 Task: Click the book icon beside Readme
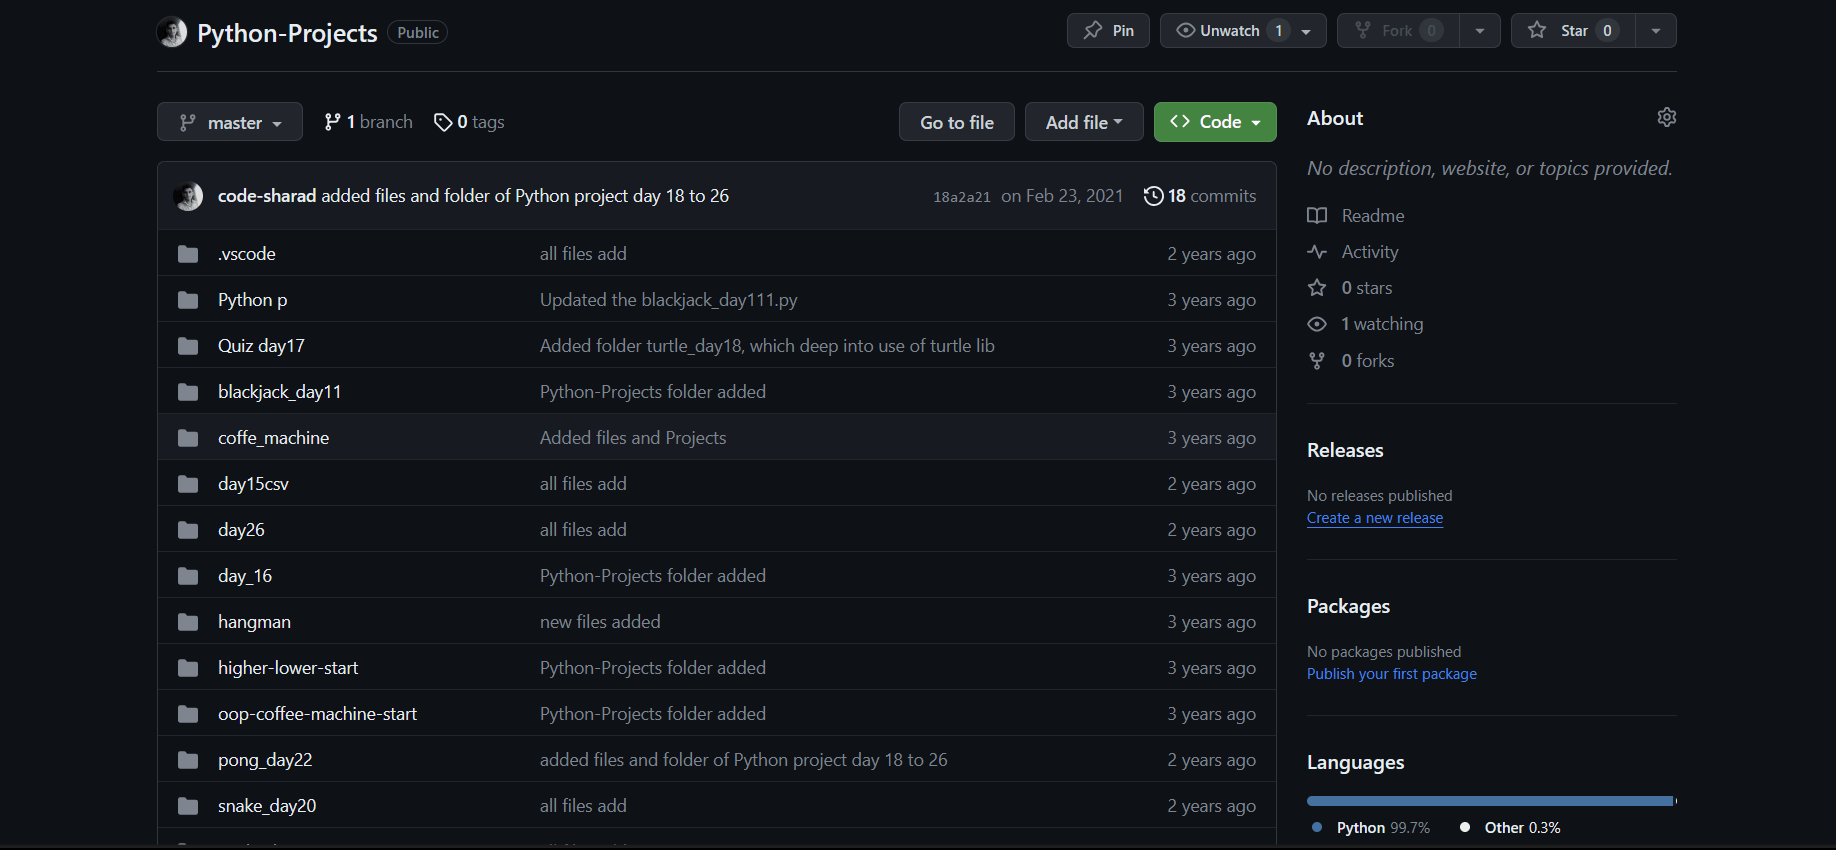tap(1317, 216)
